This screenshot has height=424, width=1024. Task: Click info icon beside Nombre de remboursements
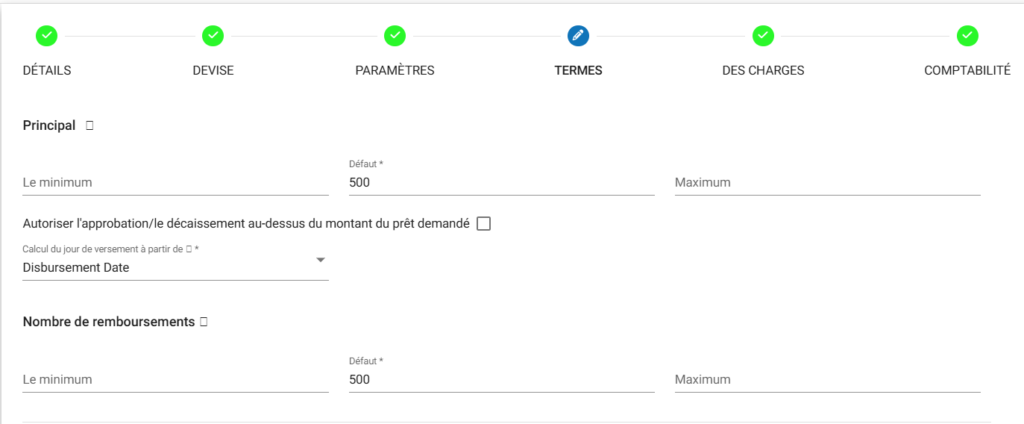coord(203,322)
